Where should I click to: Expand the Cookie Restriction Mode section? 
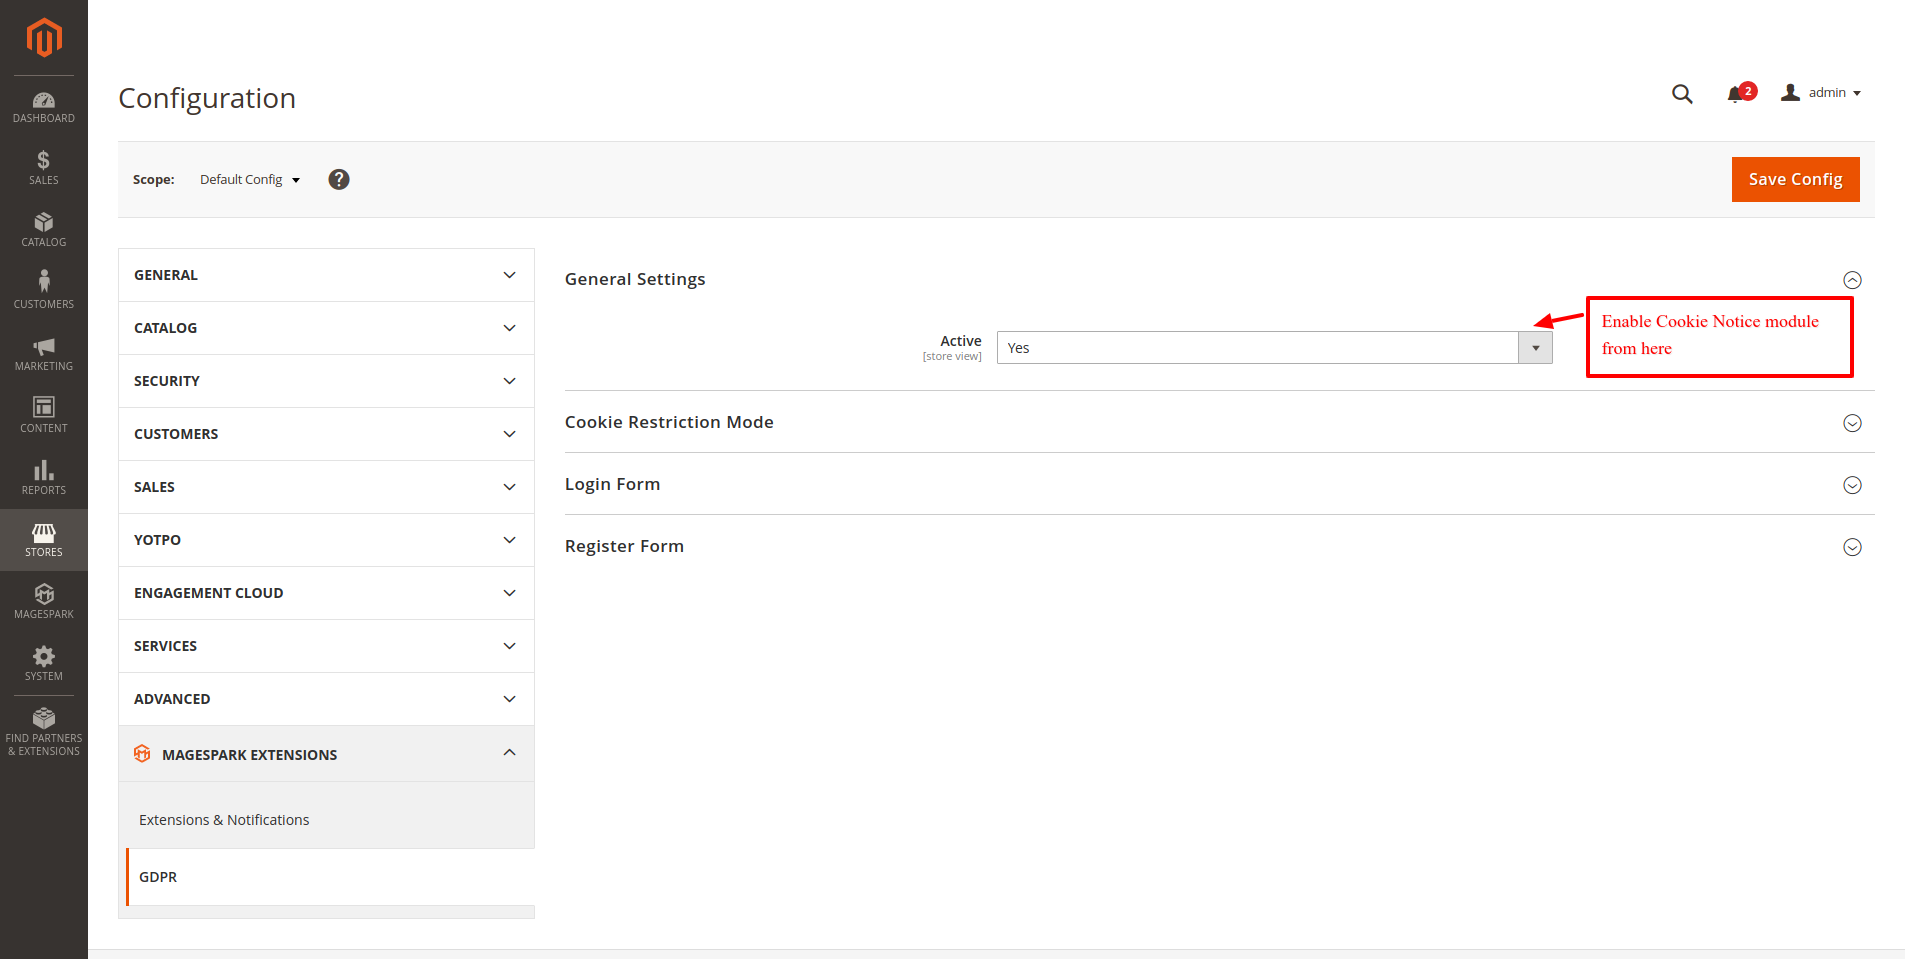click(1852, 423)
